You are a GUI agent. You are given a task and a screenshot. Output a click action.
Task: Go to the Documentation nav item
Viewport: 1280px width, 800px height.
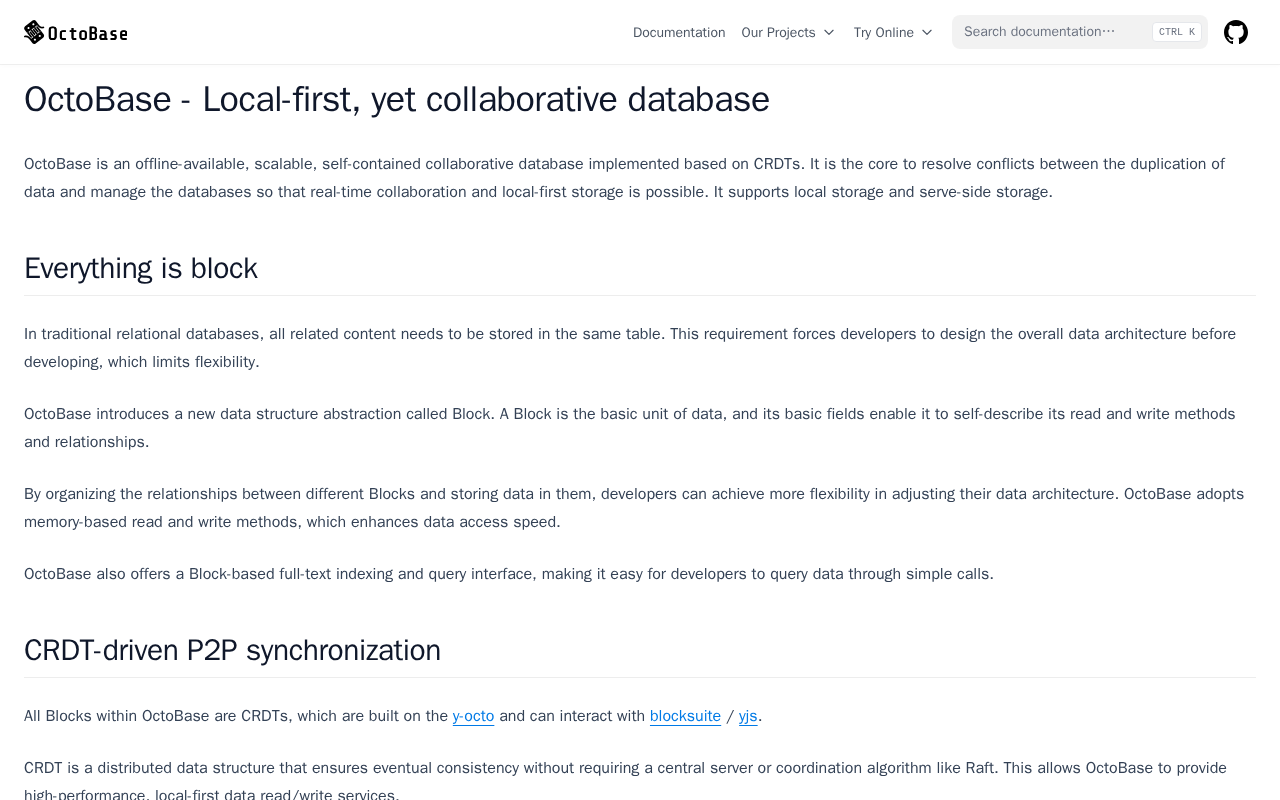[x=679, y=33]
